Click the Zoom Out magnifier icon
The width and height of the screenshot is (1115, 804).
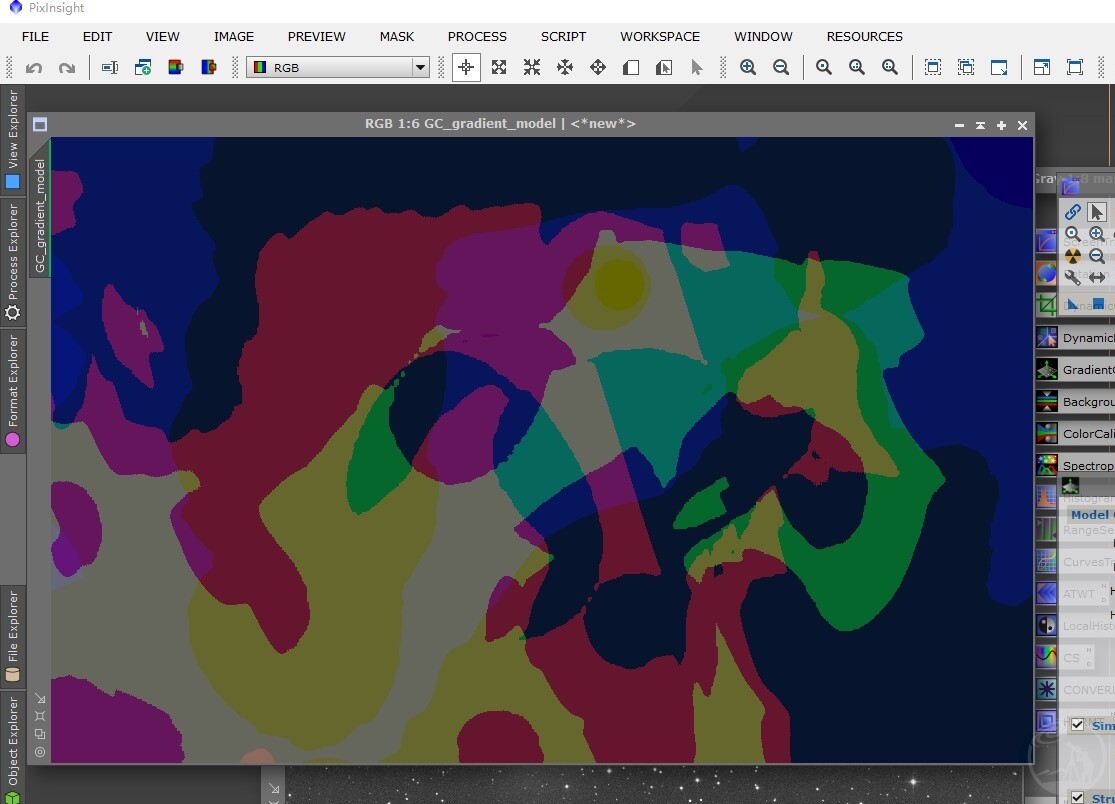781,68
